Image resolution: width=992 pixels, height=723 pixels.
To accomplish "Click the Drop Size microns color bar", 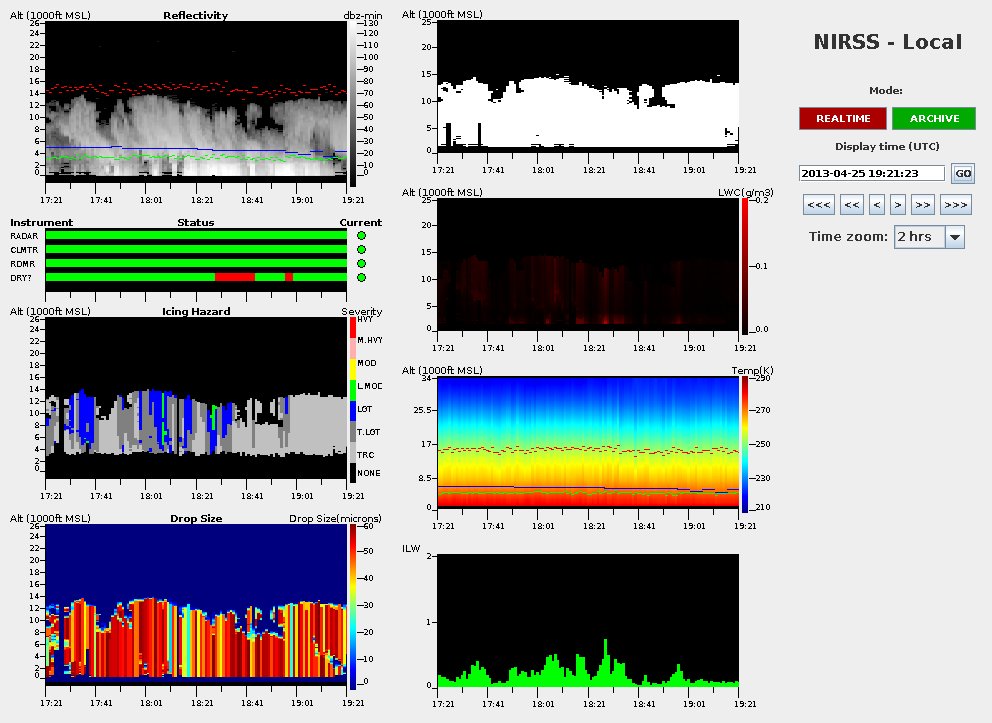I will click(353, 607).
